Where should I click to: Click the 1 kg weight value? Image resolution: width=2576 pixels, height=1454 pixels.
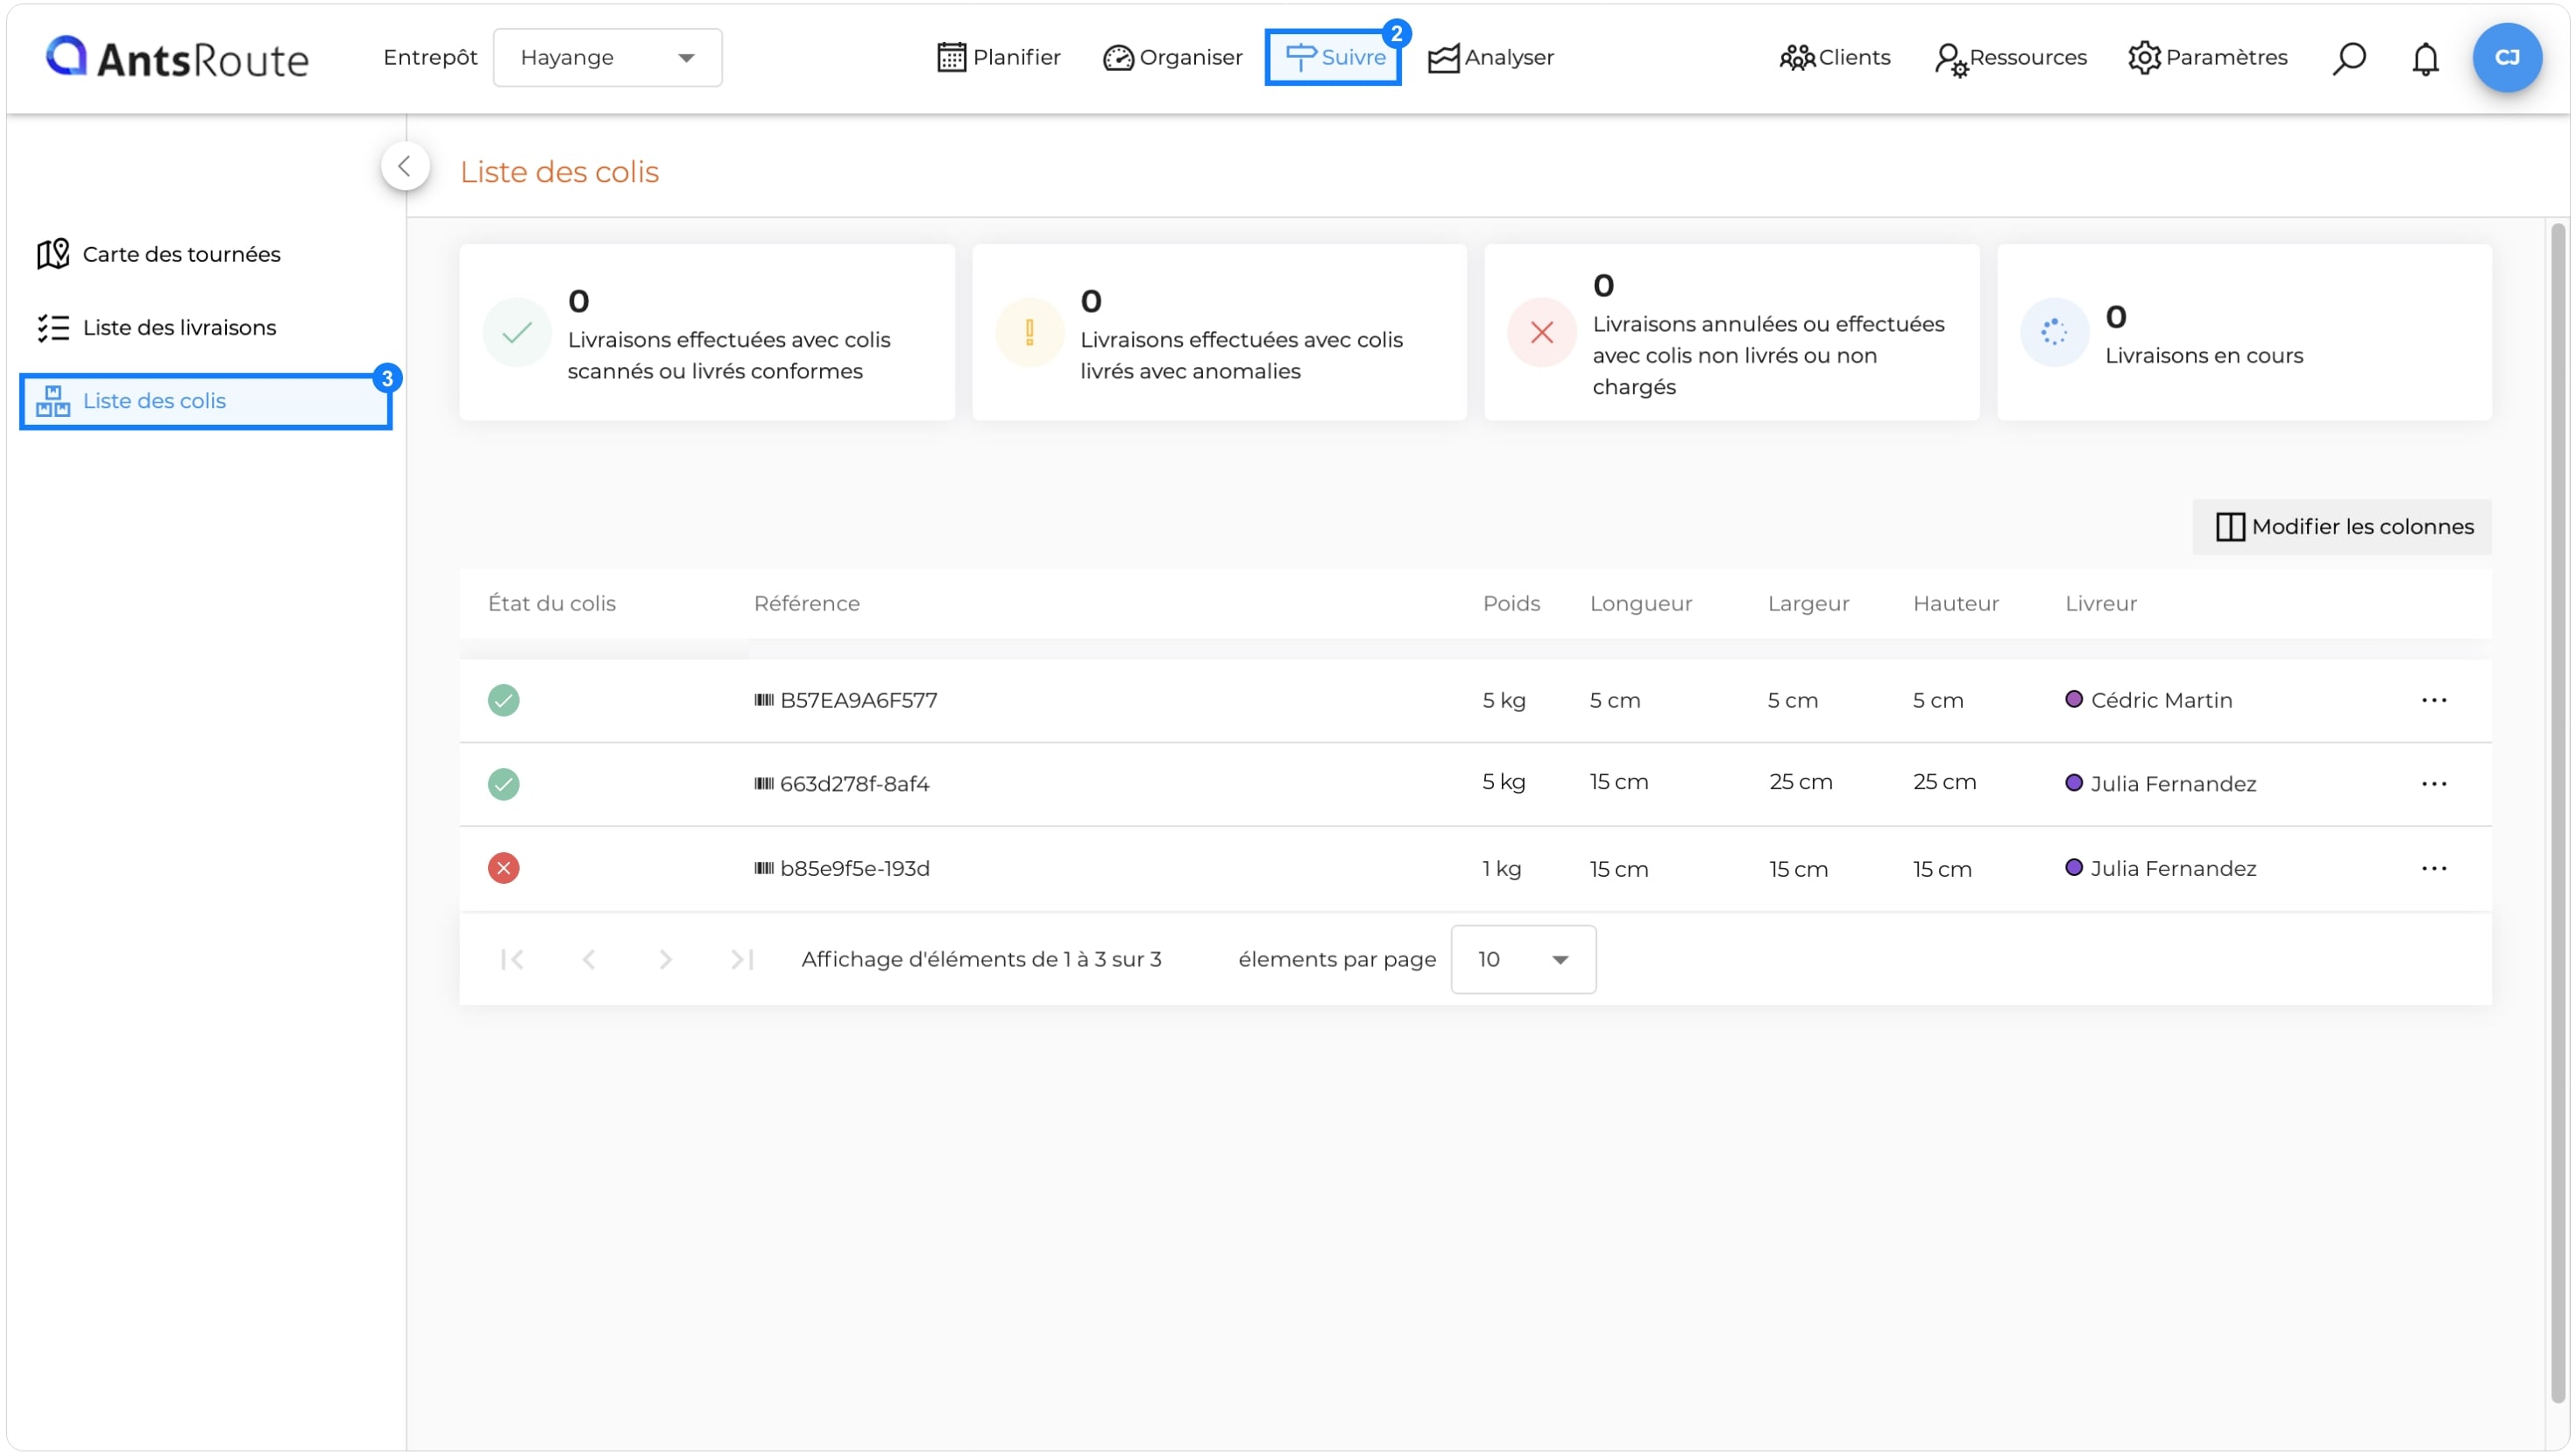[1501, 868]
